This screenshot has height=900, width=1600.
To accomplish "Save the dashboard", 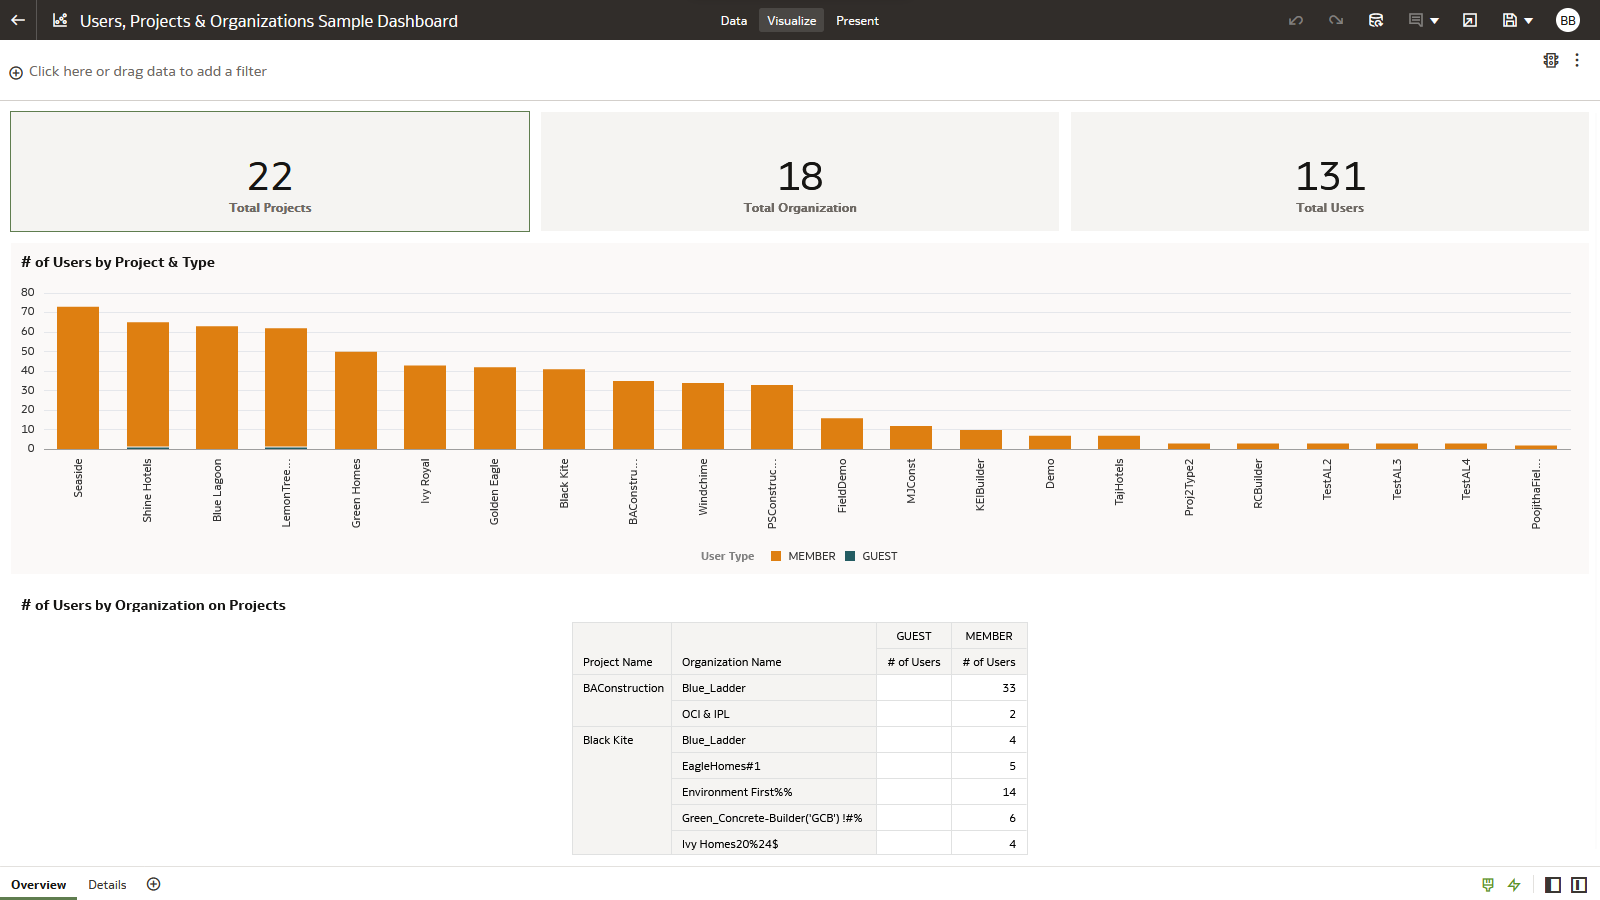I will click(1509, 20).
